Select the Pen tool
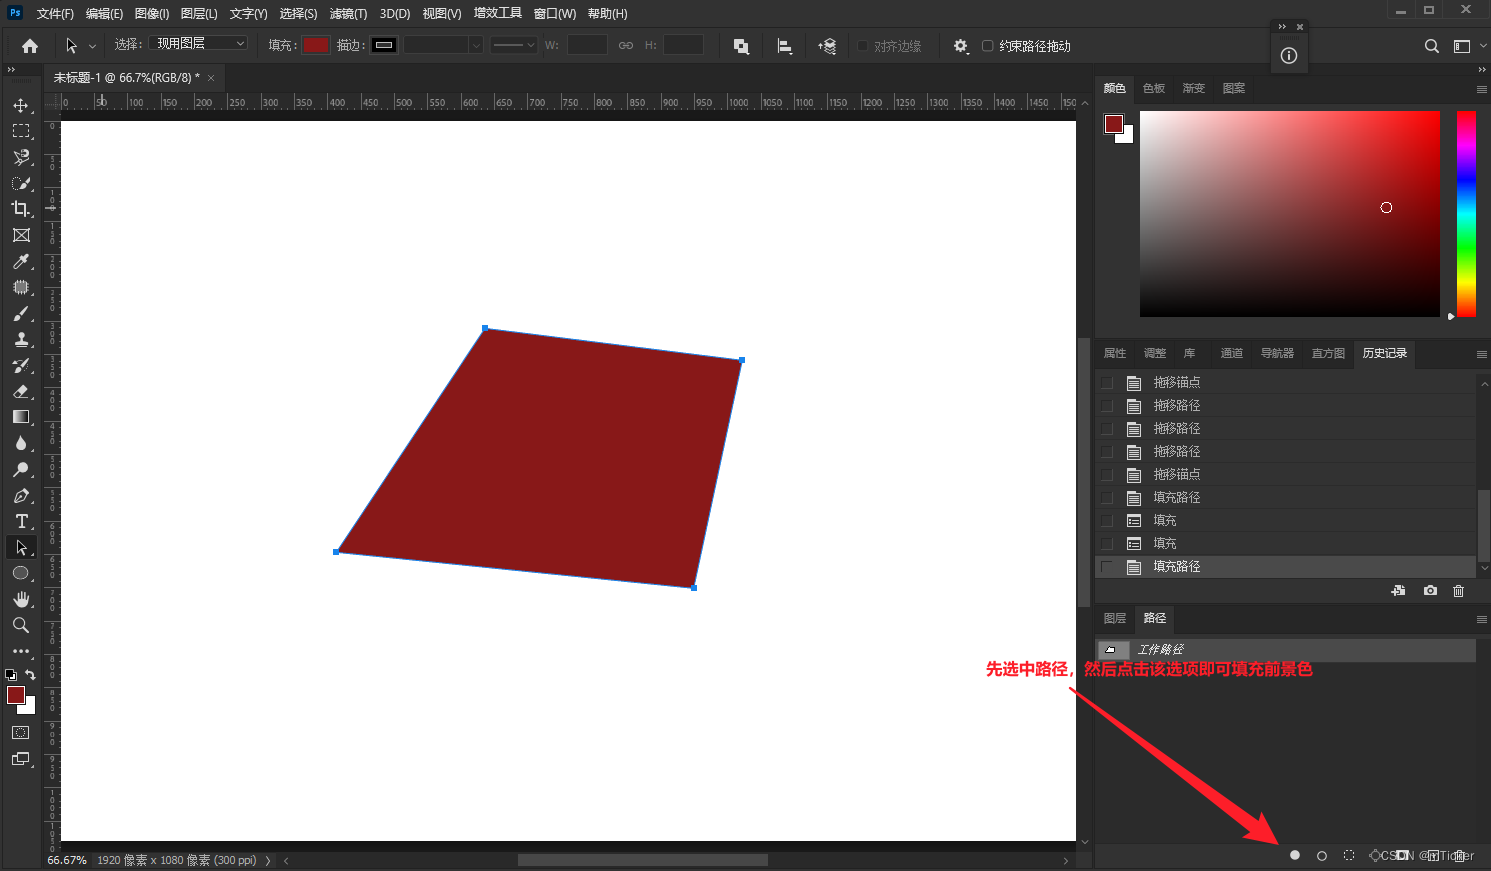Image resolution: width=1491 pixels, height=871 pixels. click(21, 495)
